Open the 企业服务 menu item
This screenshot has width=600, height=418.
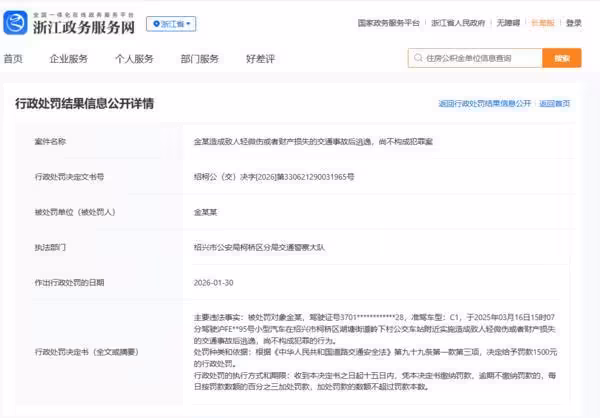pyautogui.click(x=69, y=59)
